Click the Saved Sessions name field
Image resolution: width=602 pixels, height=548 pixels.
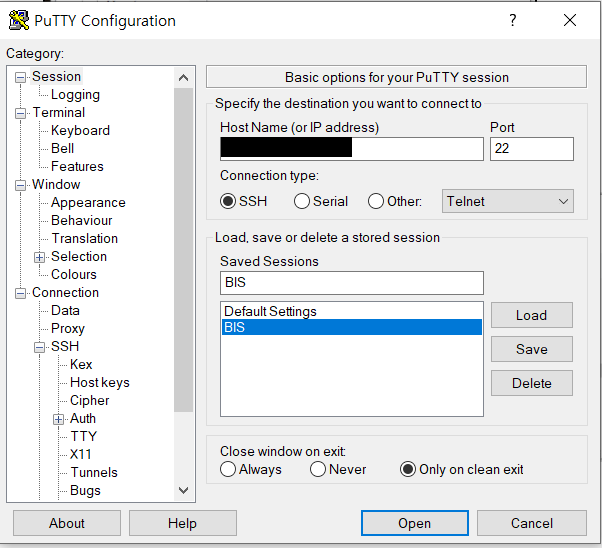352,283
